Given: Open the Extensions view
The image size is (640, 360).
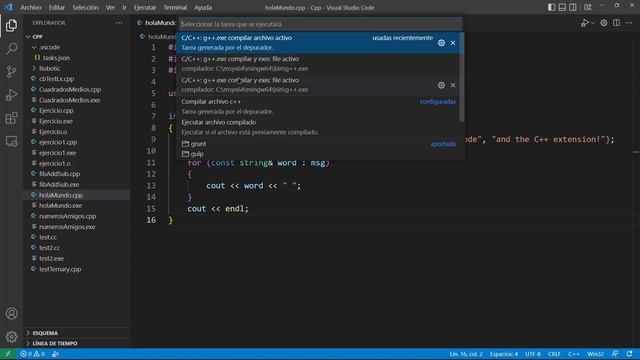Looking at the screenshot, I should tap(11, 118).
